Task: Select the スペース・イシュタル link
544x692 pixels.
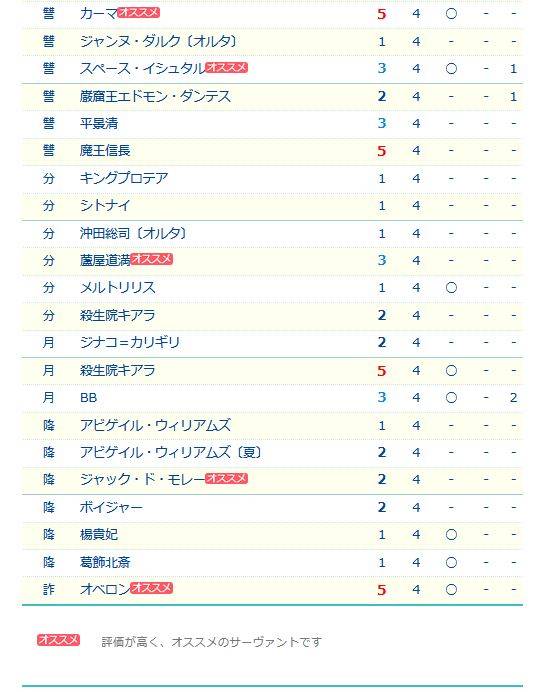Action: pos(143,69)
